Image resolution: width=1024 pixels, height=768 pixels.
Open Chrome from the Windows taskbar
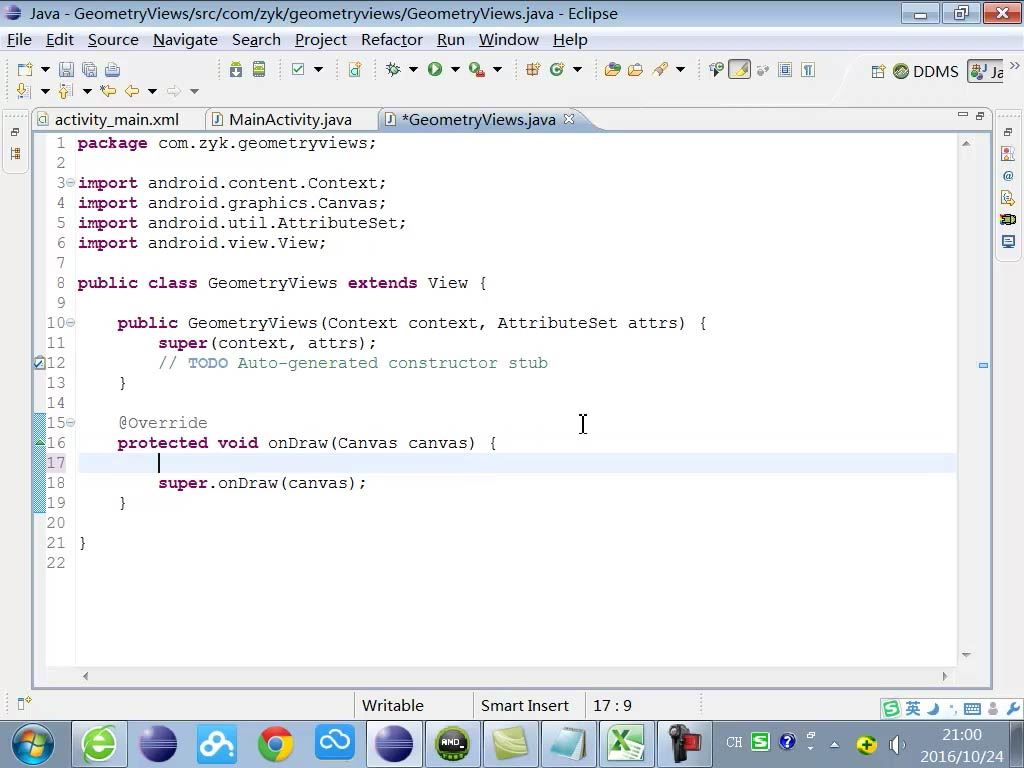[276, 744]
